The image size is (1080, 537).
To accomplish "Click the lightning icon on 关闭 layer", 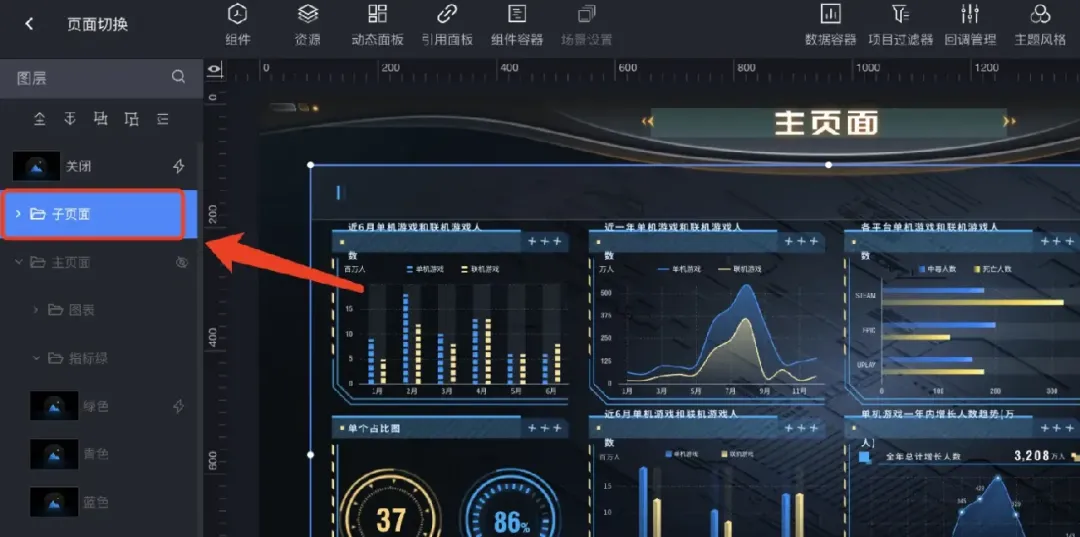I will 178,166.
